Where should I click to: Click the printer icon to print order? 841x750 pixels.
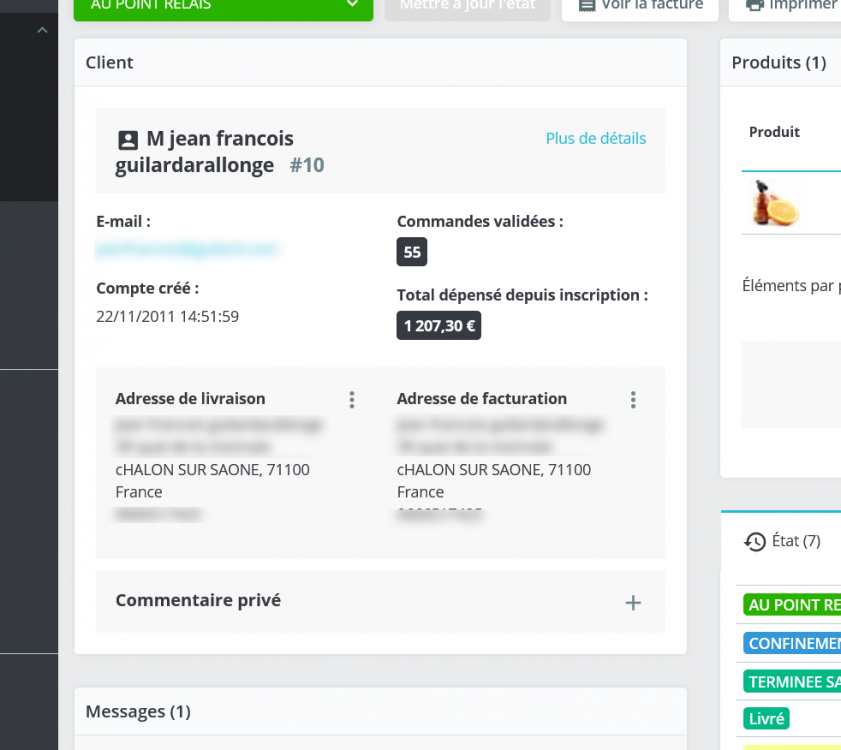[755, 5]
